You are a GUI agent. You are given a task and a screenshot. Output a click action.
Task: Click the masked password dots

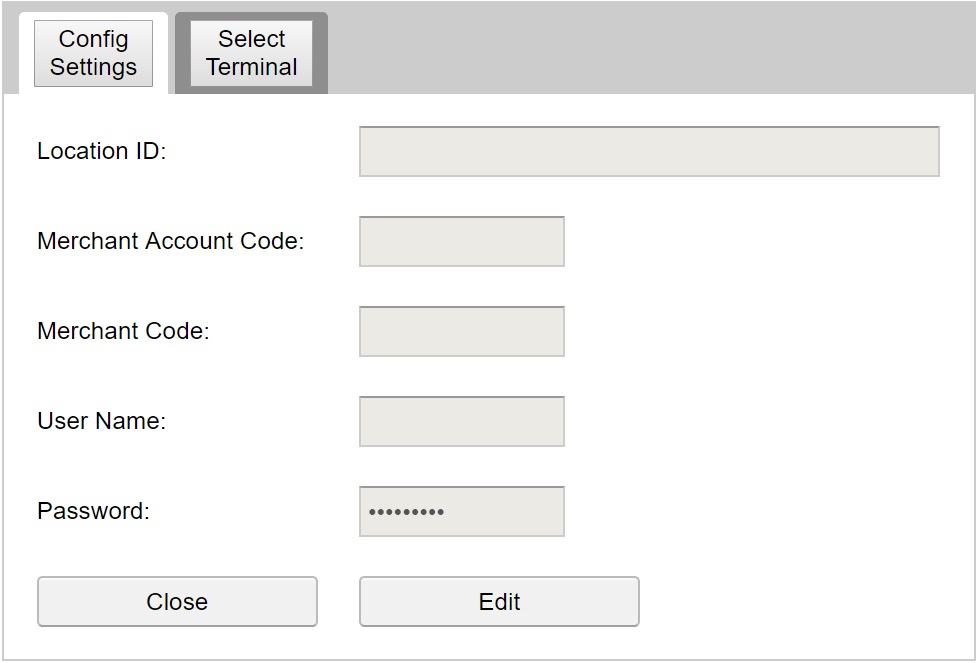(406, 512)
